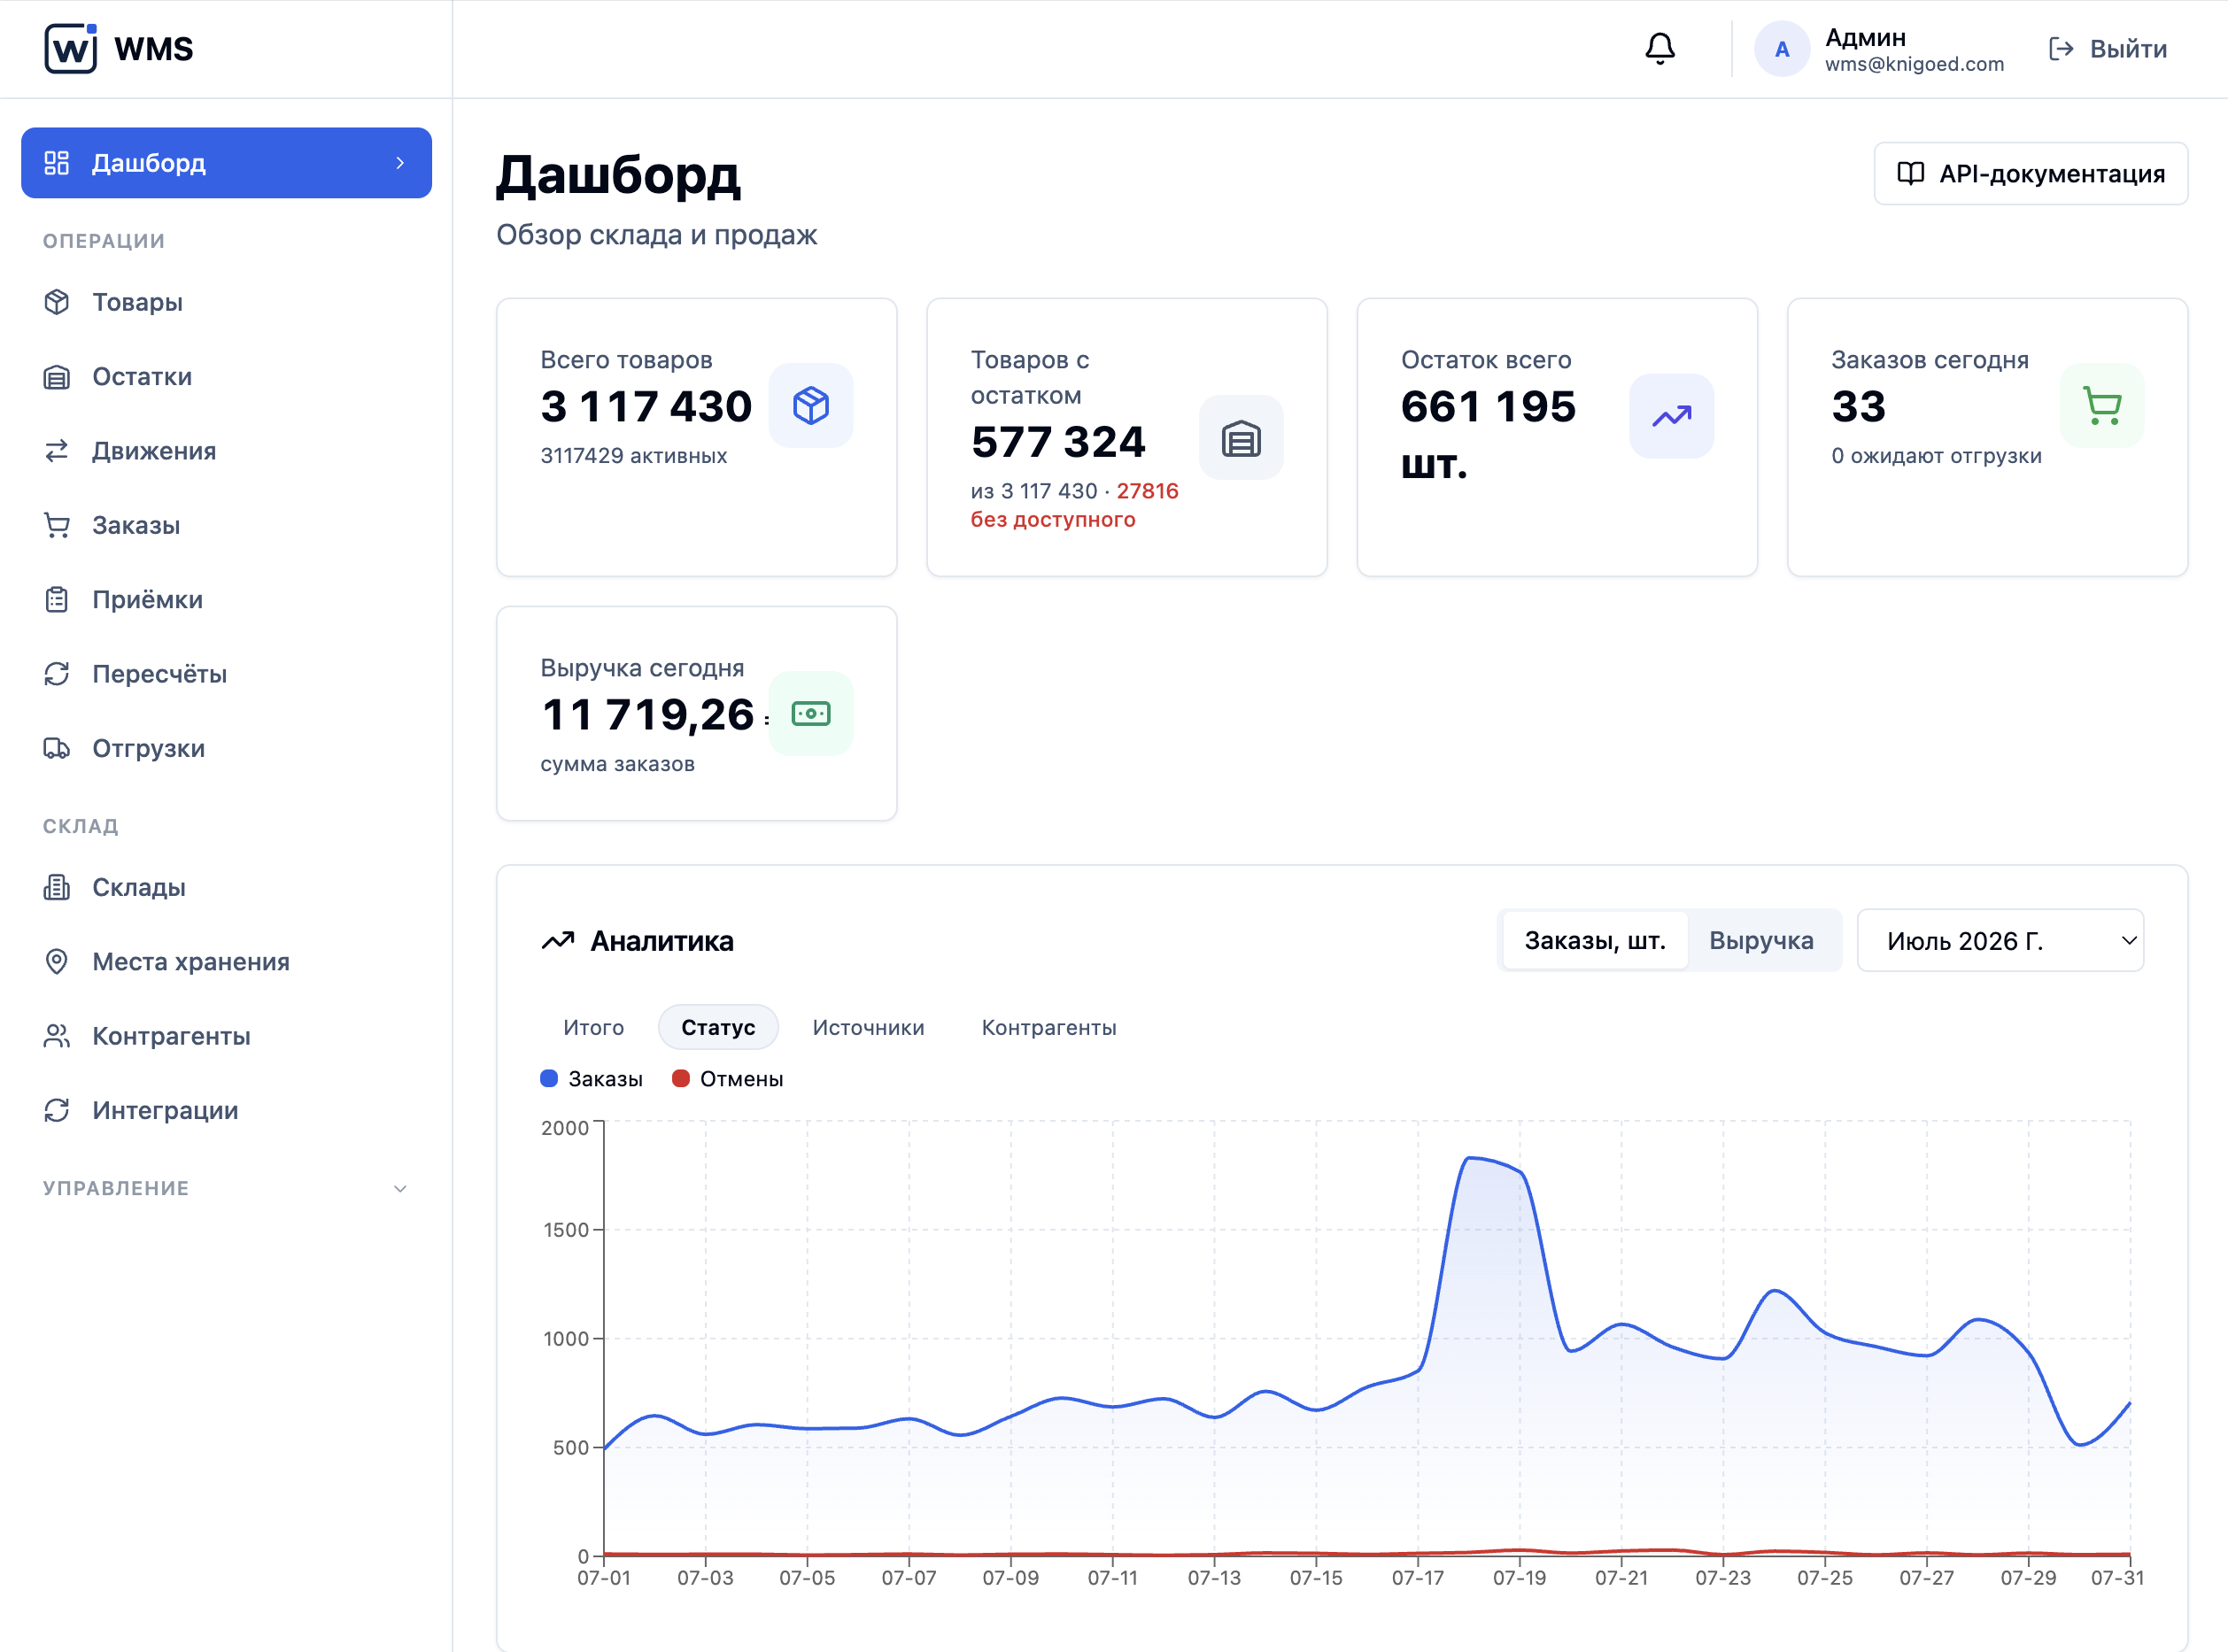Image resolution: width=2228 pixels, height=1652 pixels.
Task: Click the Выйти logout button
Action: tap(2108, 49)
